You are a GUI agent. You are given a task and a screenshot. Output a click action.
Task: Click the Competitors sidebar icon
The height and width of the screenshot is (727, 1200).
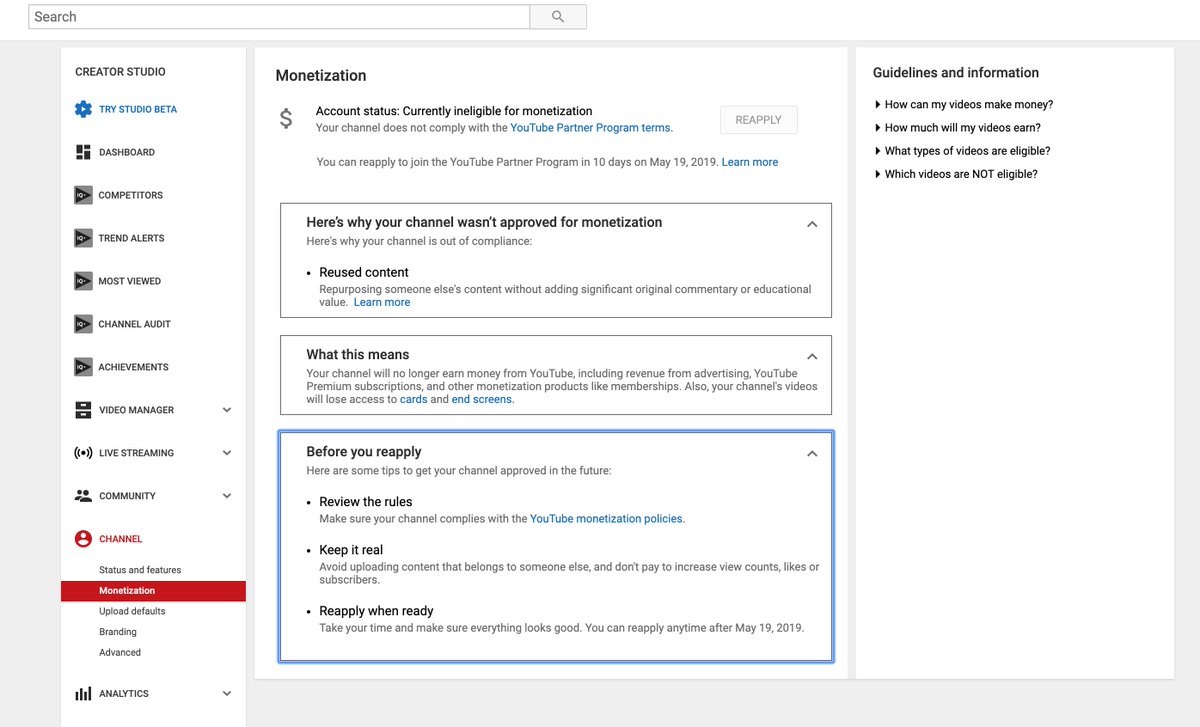click(83, 195)
